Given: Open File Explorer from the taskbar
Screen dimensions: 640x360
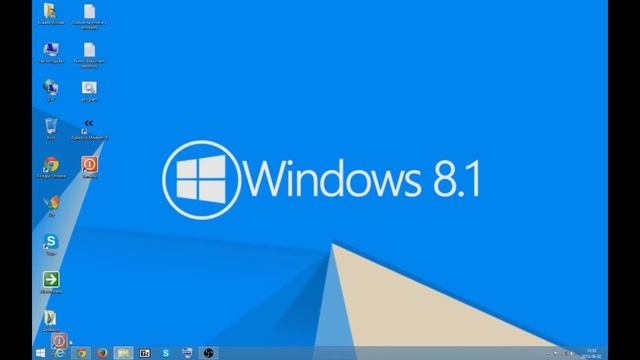Looking at the screenshot, I should (x=123, y=353).
